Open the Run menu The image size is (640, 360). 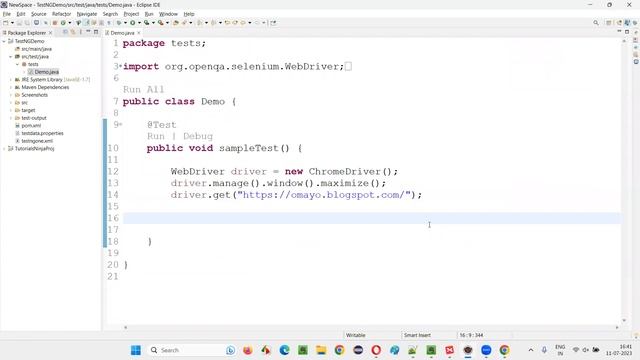click(x=149, y=14)
